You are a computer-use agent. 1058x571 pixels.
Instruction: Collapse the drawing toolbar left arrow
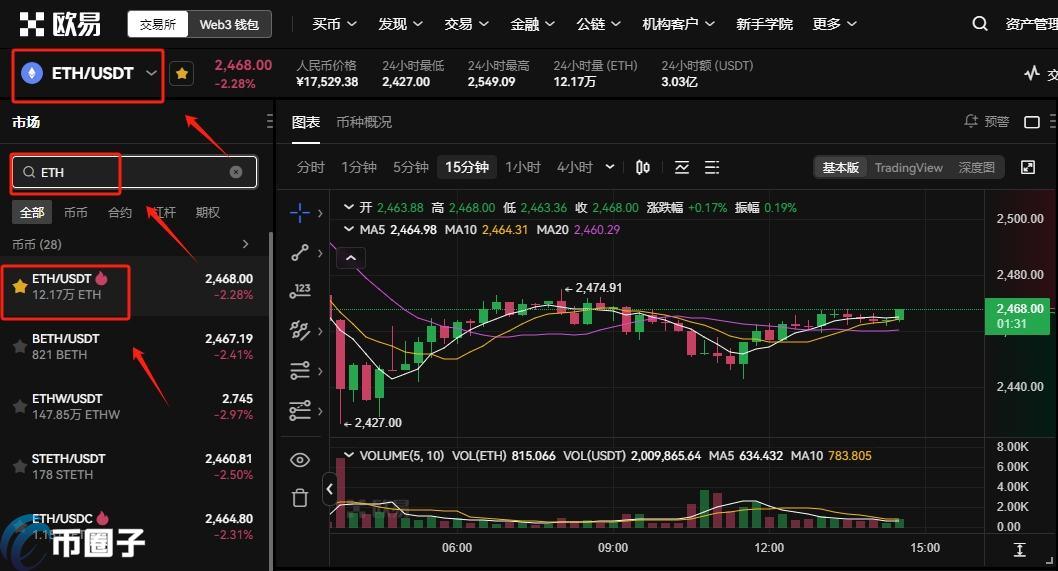tap(329, 489)
